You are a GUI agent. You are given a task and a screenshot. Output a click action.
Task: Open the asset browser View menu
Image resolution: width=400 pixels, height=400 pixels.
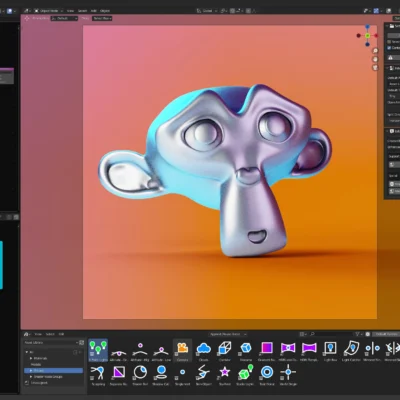[x=38, y=334]
